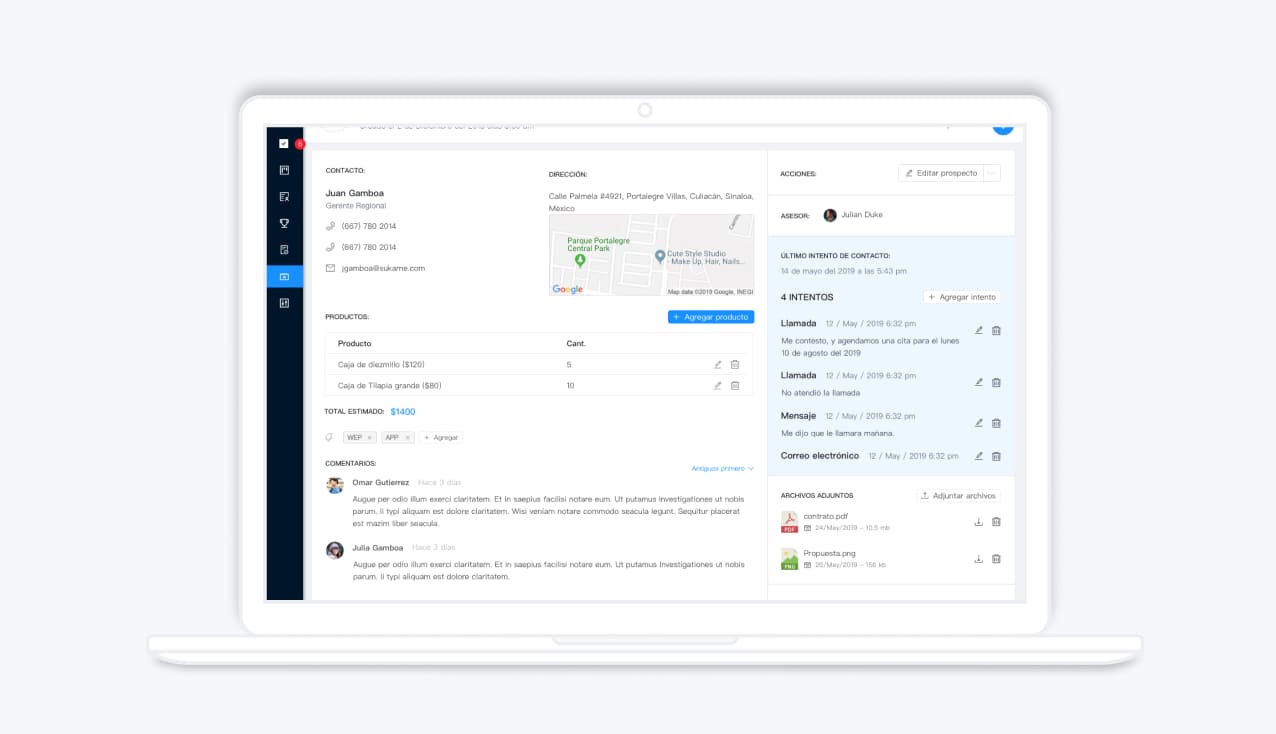Open the trophy icon in sidebar
Image resolution: width=1276 pixels, height=734 pixels.
pos(284,223)
